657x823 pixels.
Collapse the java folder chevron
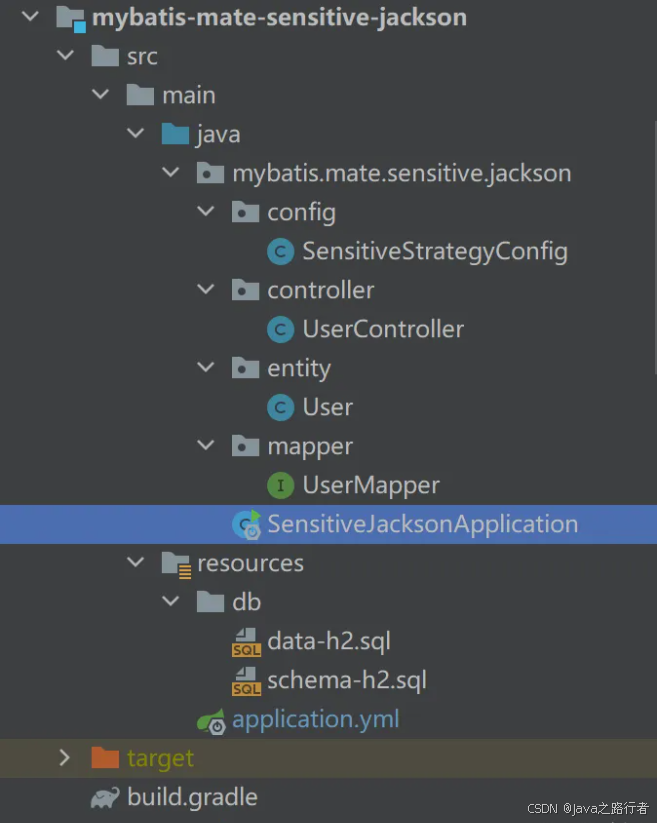[x=135, y=134]
